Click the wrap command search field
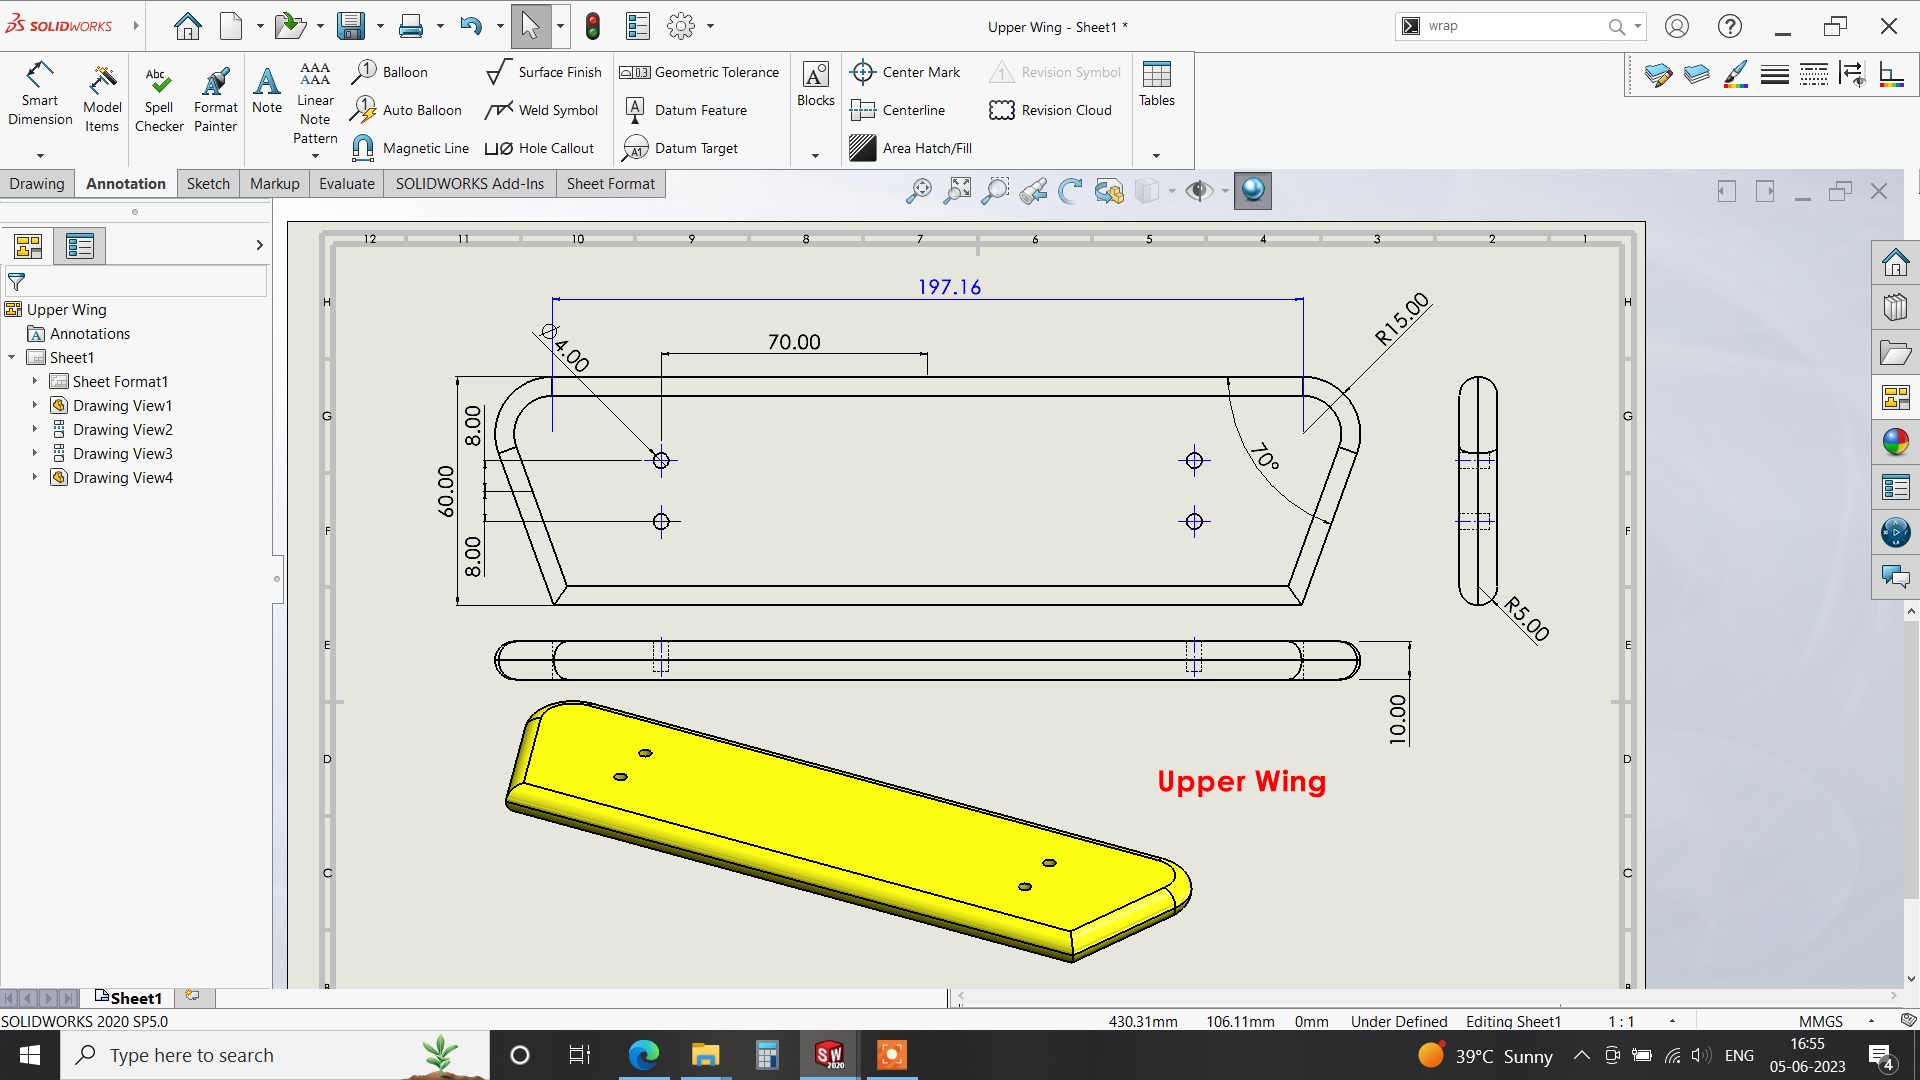Viewport: 1920px width, 1080px height. pyautogui.click(x=1510, y=26)
